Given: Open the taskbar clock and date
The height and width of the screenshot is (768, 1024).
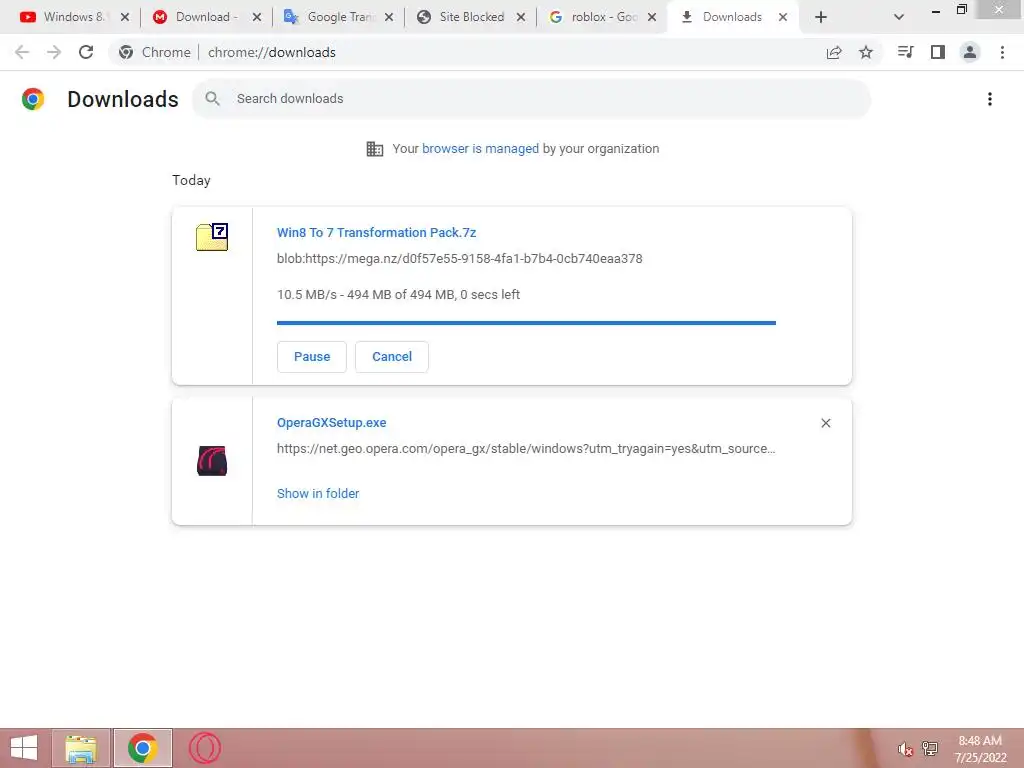Looking at the screenshot, I should (x=980, y=749).
